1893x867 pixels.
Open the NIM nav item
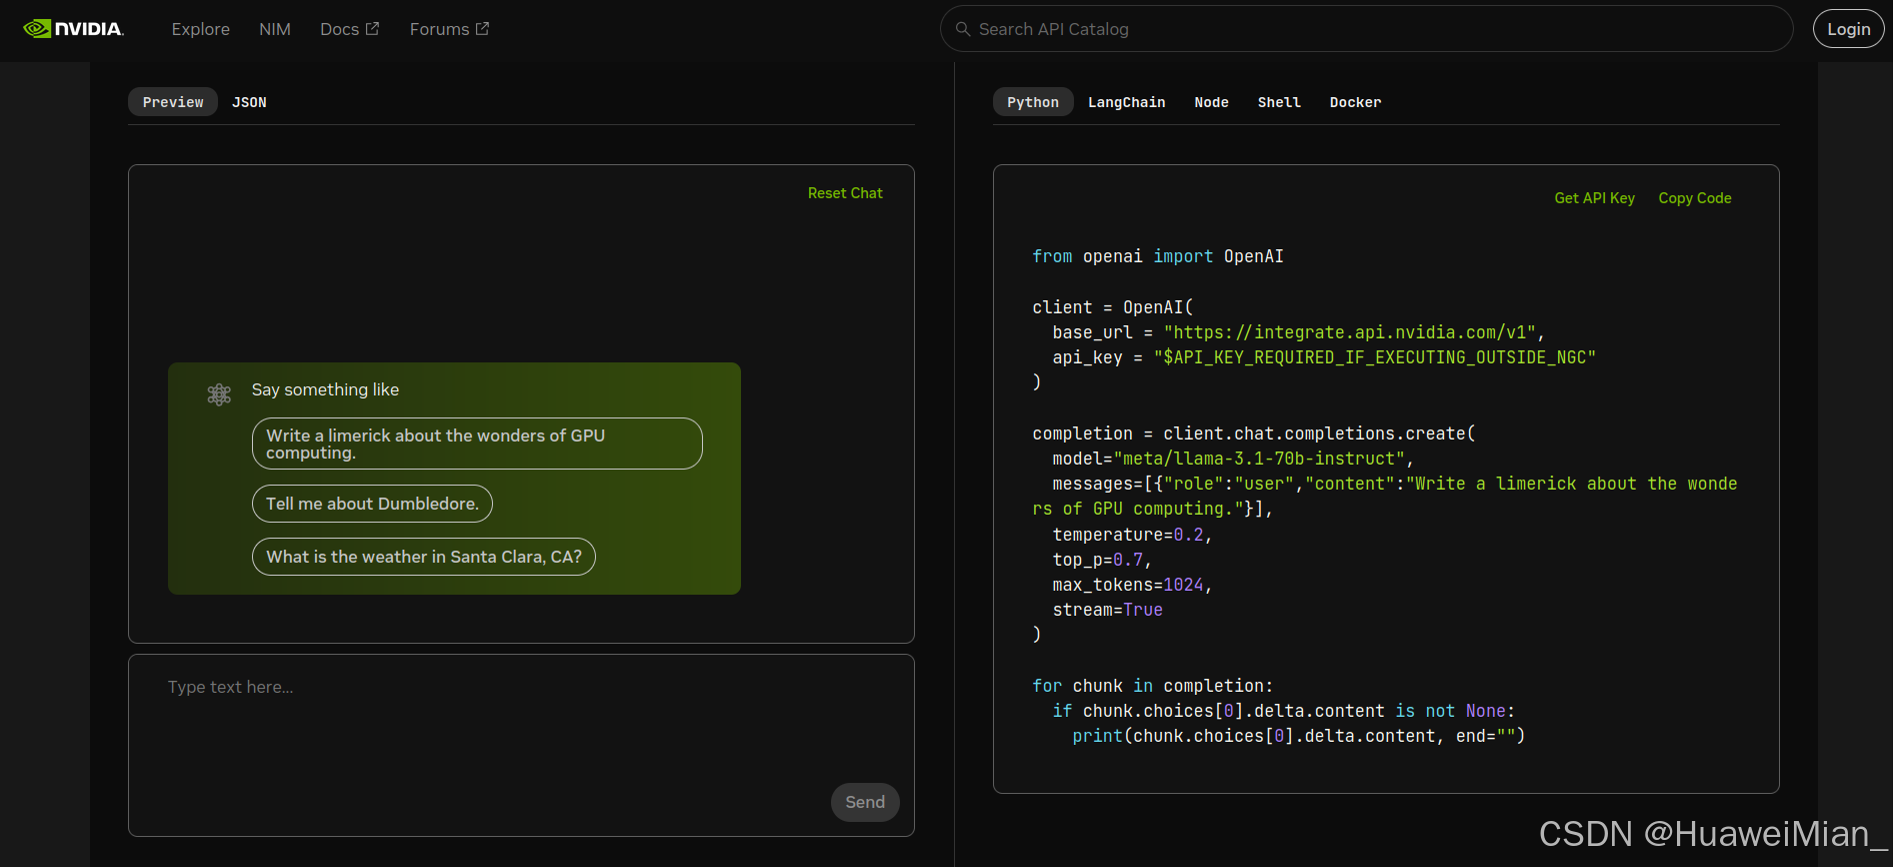click(275, 29)
